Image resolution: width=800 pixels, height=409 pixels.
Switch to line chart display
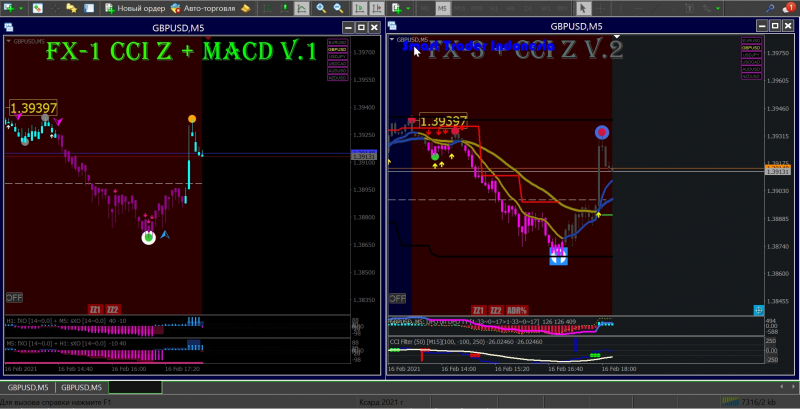302,8
